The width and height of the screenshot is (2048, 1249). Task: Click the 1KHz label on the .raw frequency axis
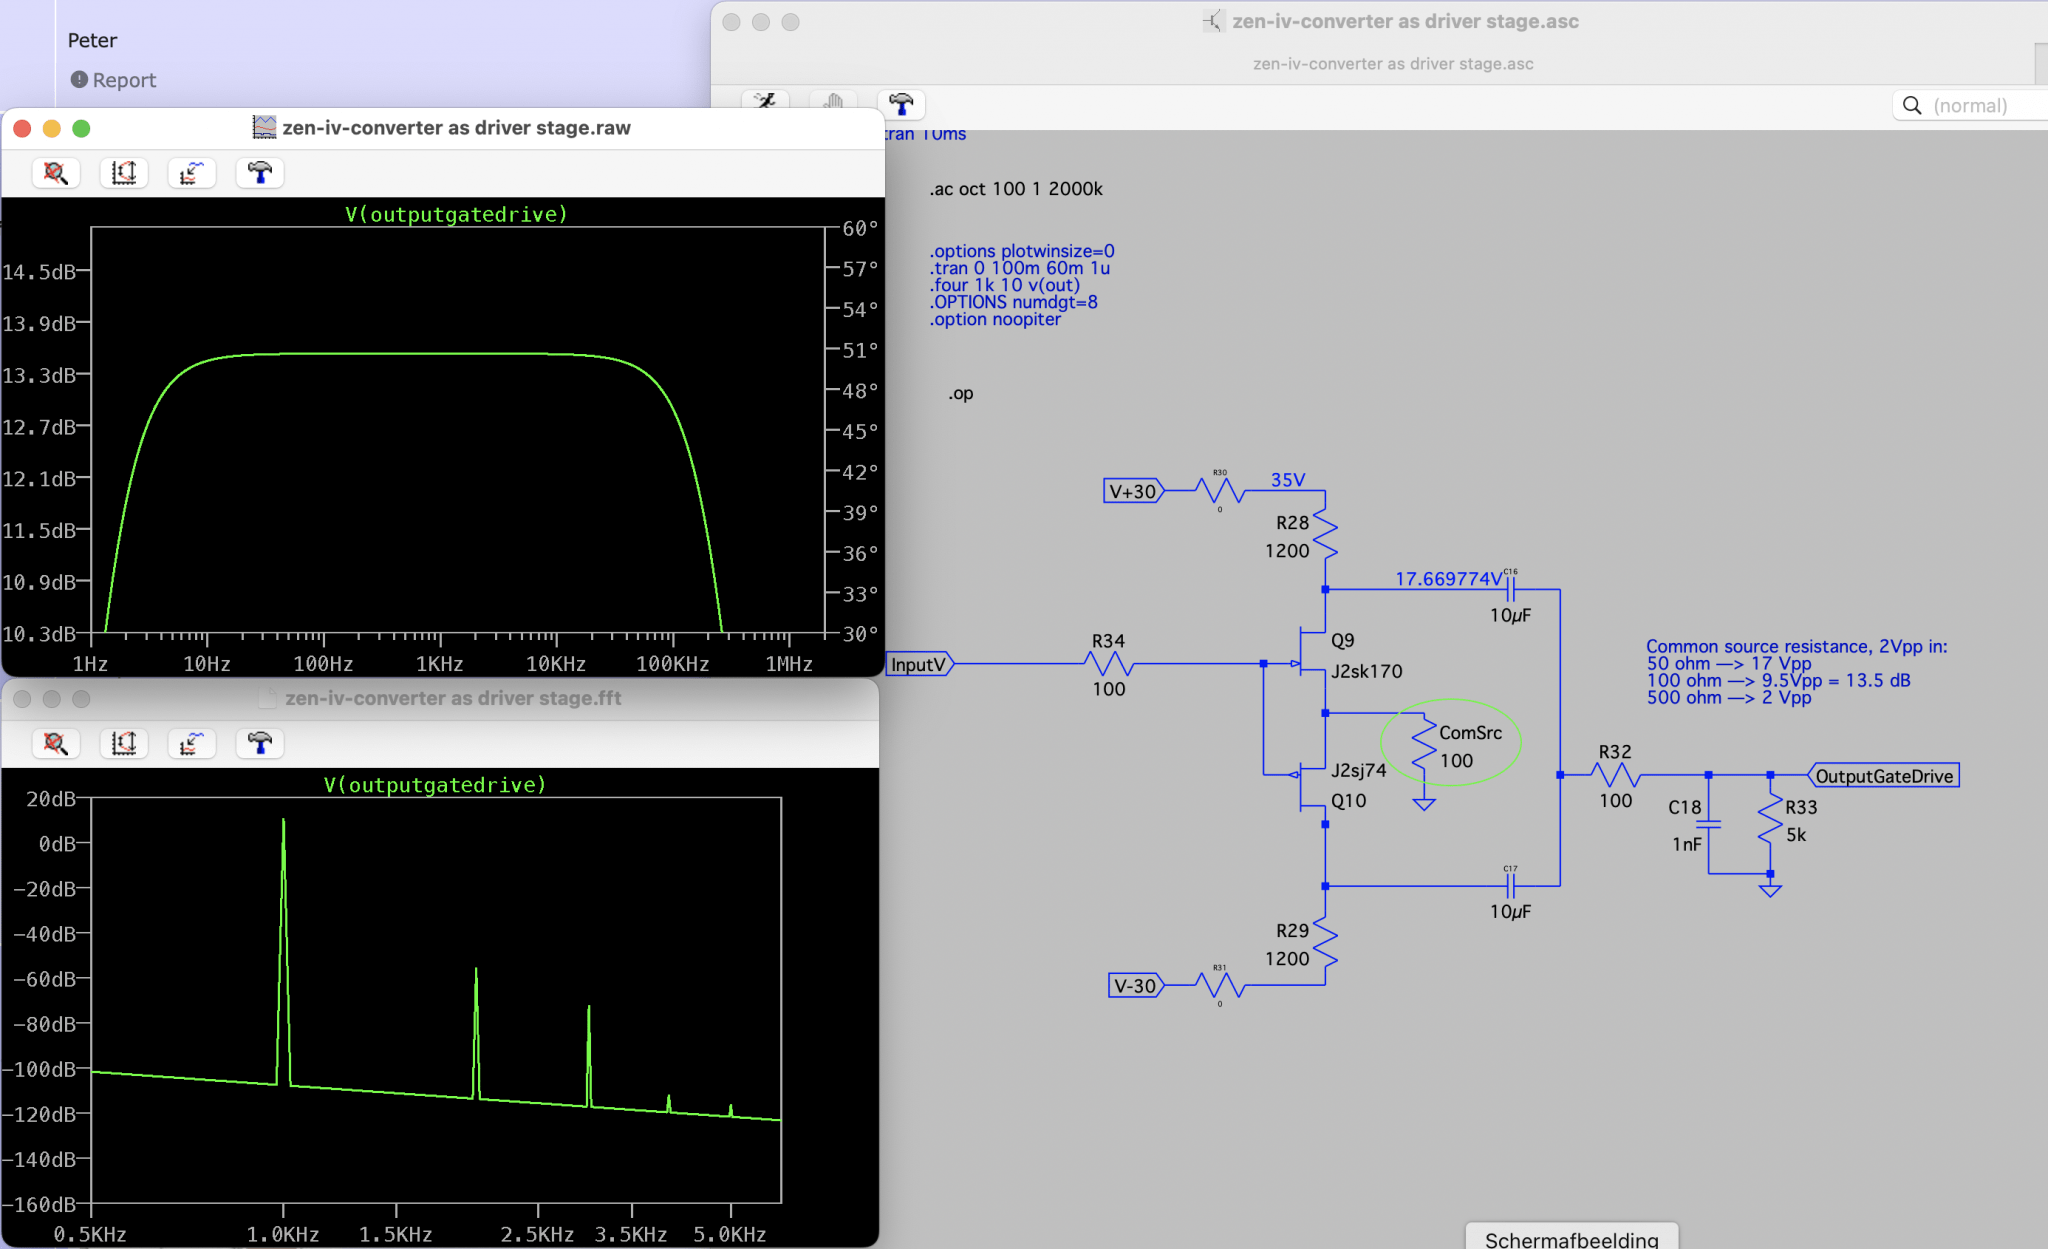click(439, 664)
